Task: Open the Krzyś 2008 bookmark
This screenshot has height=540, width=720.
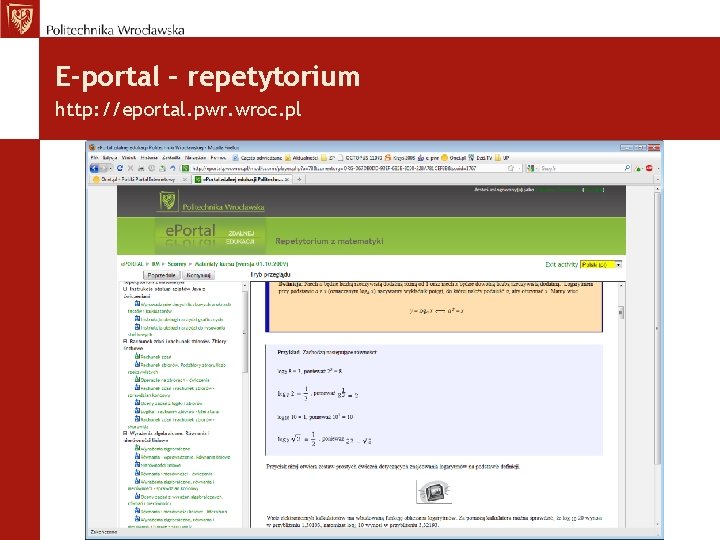Action: (399, 158)
